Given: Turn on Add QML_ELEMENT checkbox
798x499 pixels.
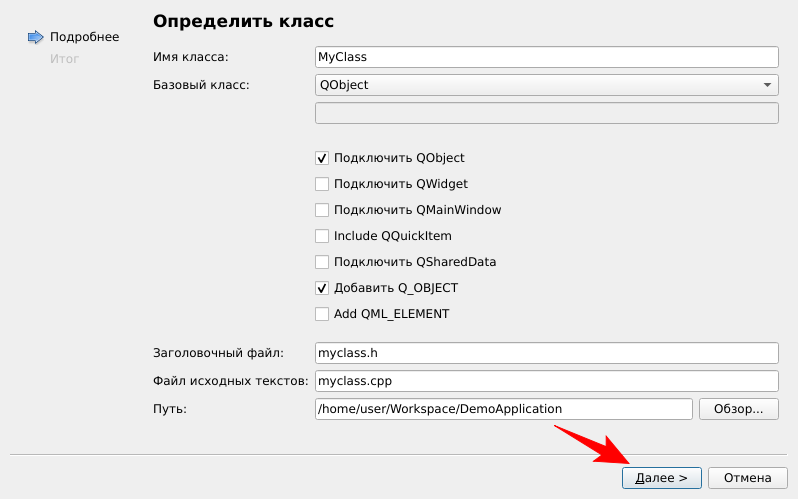Looking at the screenshot, I should 322,314.
